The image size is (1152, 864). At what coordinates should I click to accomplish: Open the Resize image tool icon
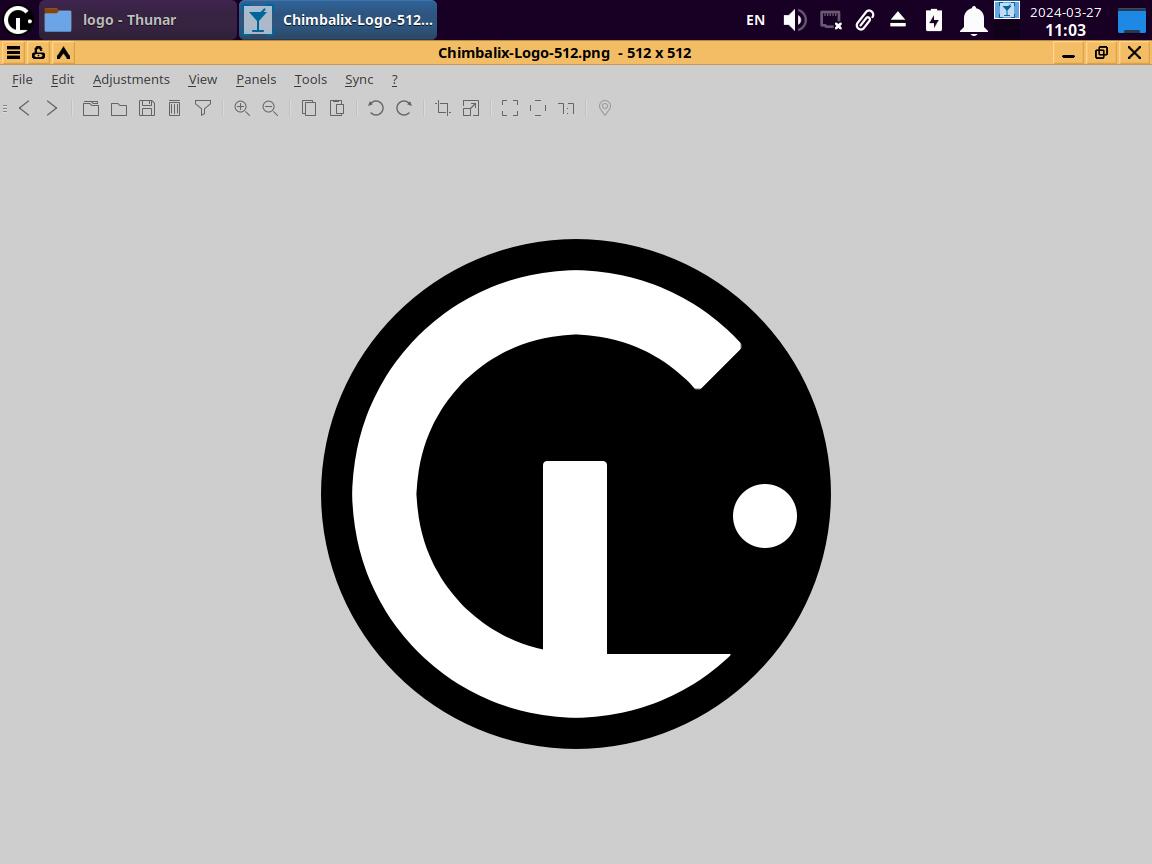pos(471,108)
